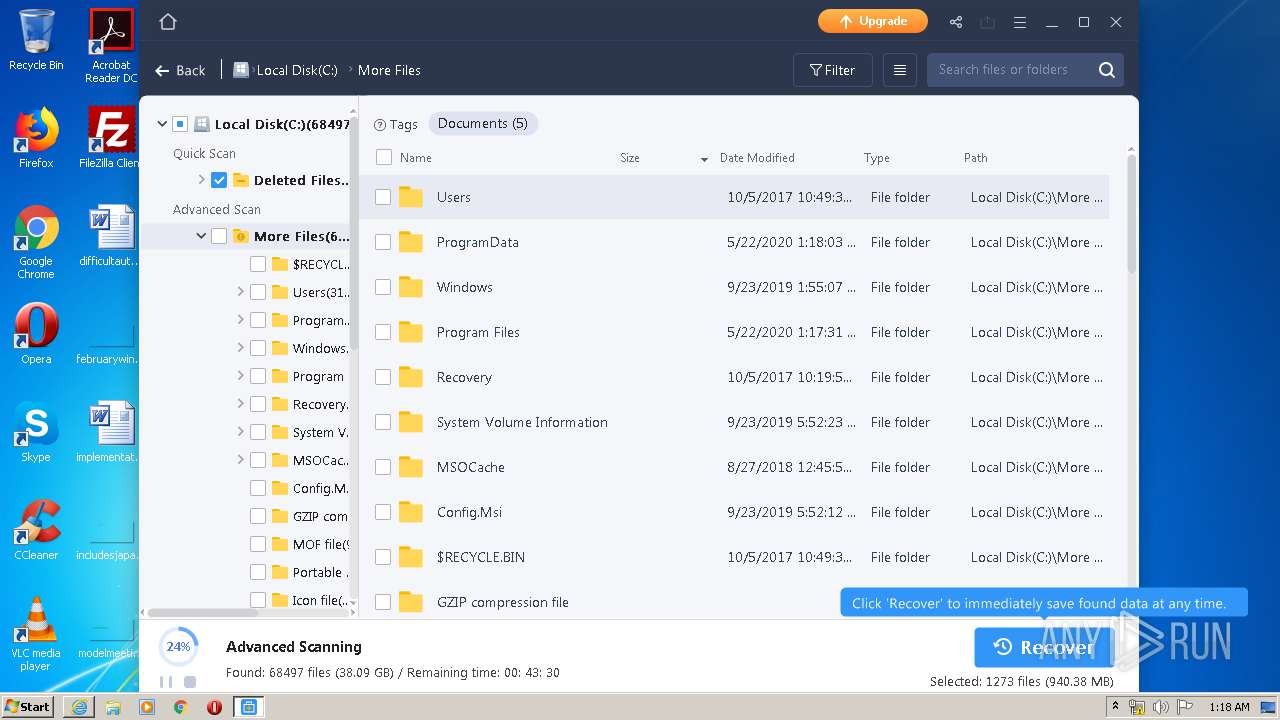The image size is (1280, 720).
Task: Expand the Deleted Files tree node
Action: point(201,180)
